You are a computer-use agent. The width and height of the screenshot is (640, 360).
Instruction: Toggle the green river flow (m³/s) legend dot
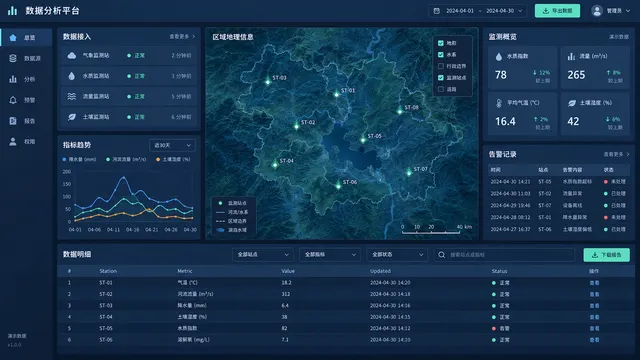[x=108, y=160]
